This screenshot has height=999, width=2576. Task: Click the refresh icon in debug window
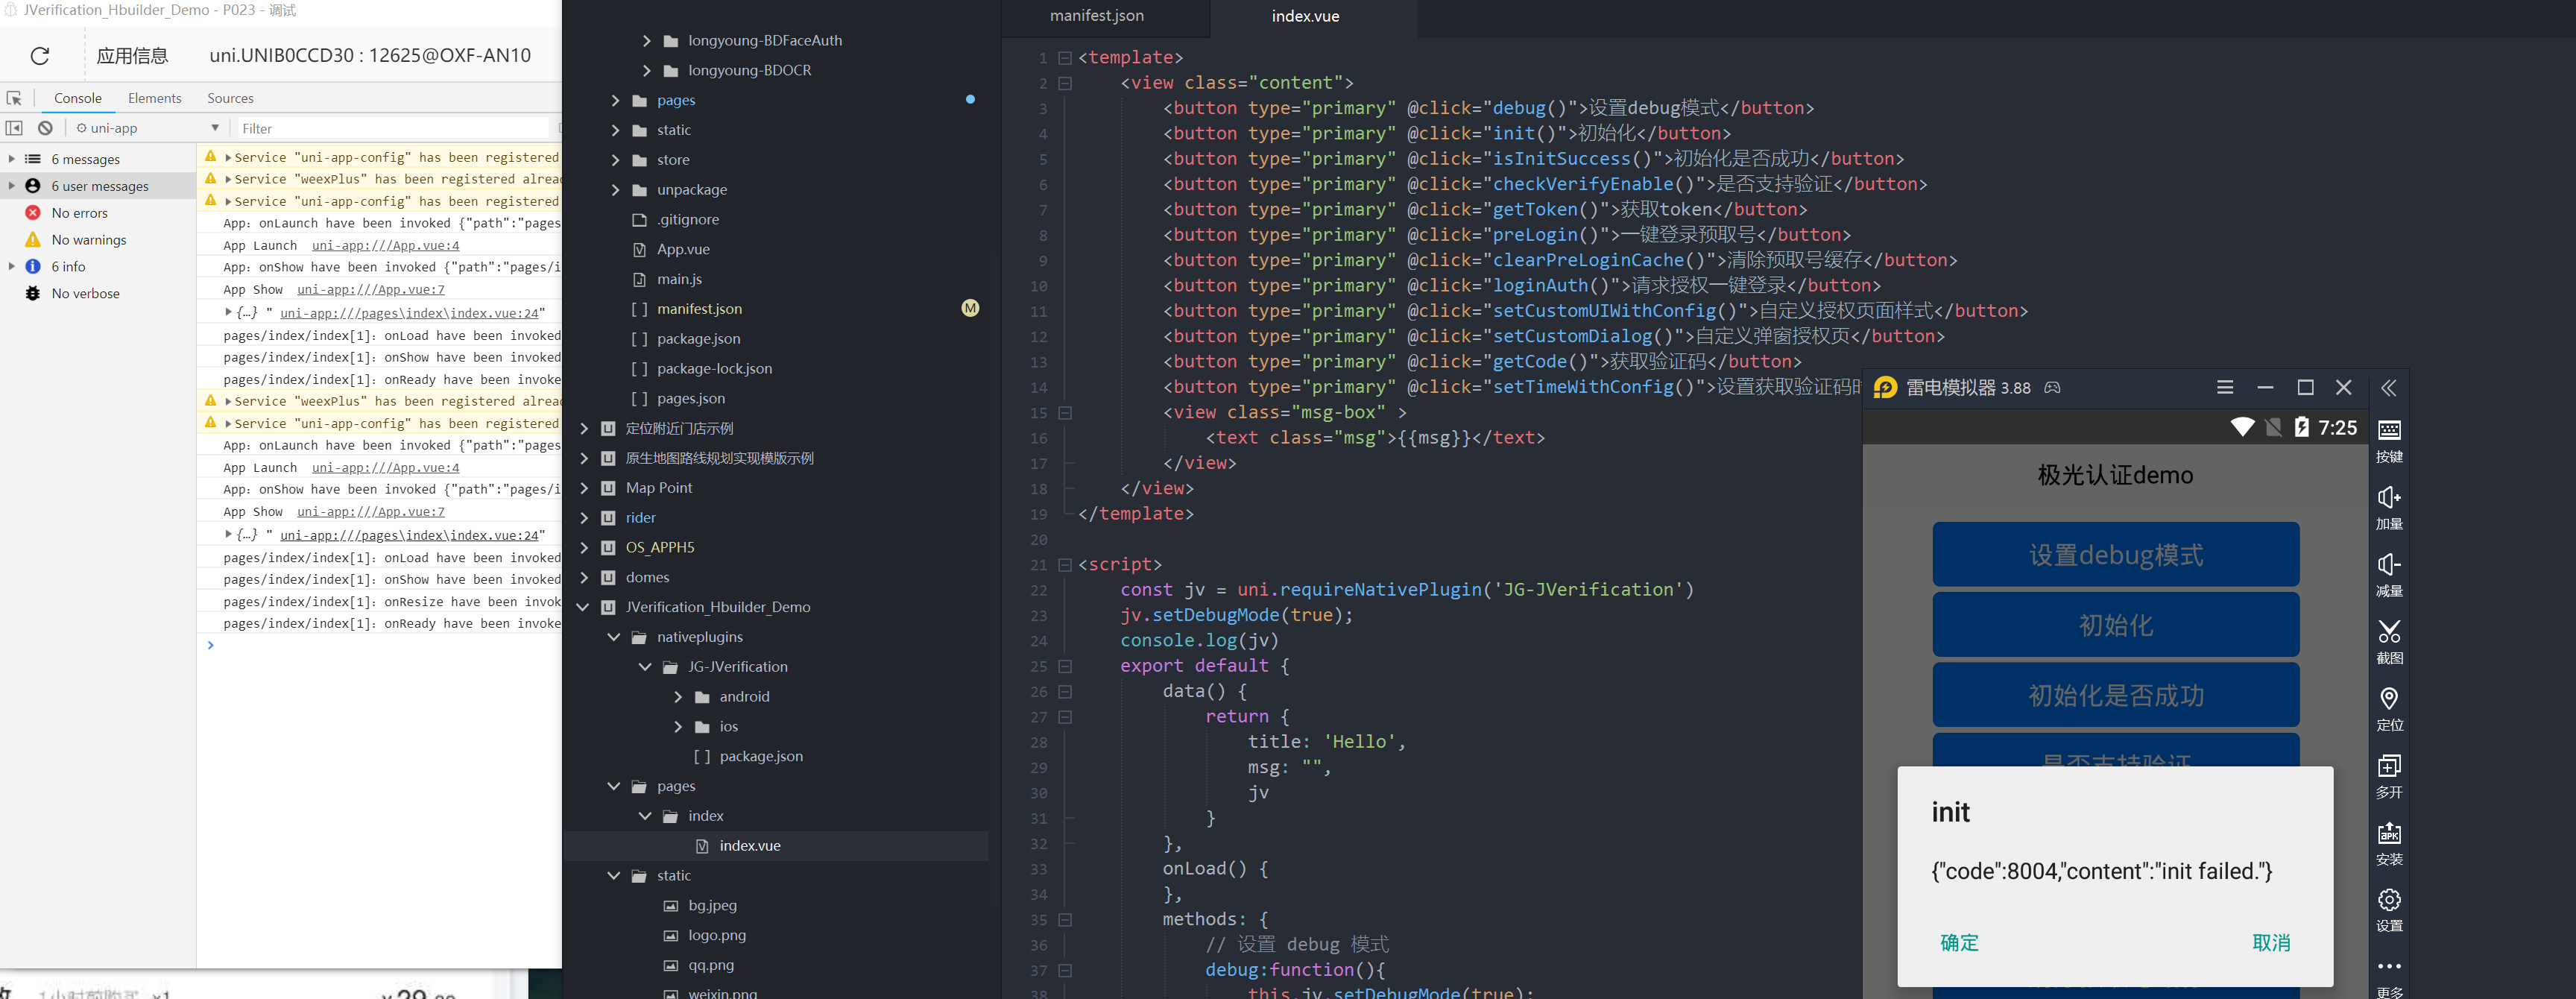point(40,56)
